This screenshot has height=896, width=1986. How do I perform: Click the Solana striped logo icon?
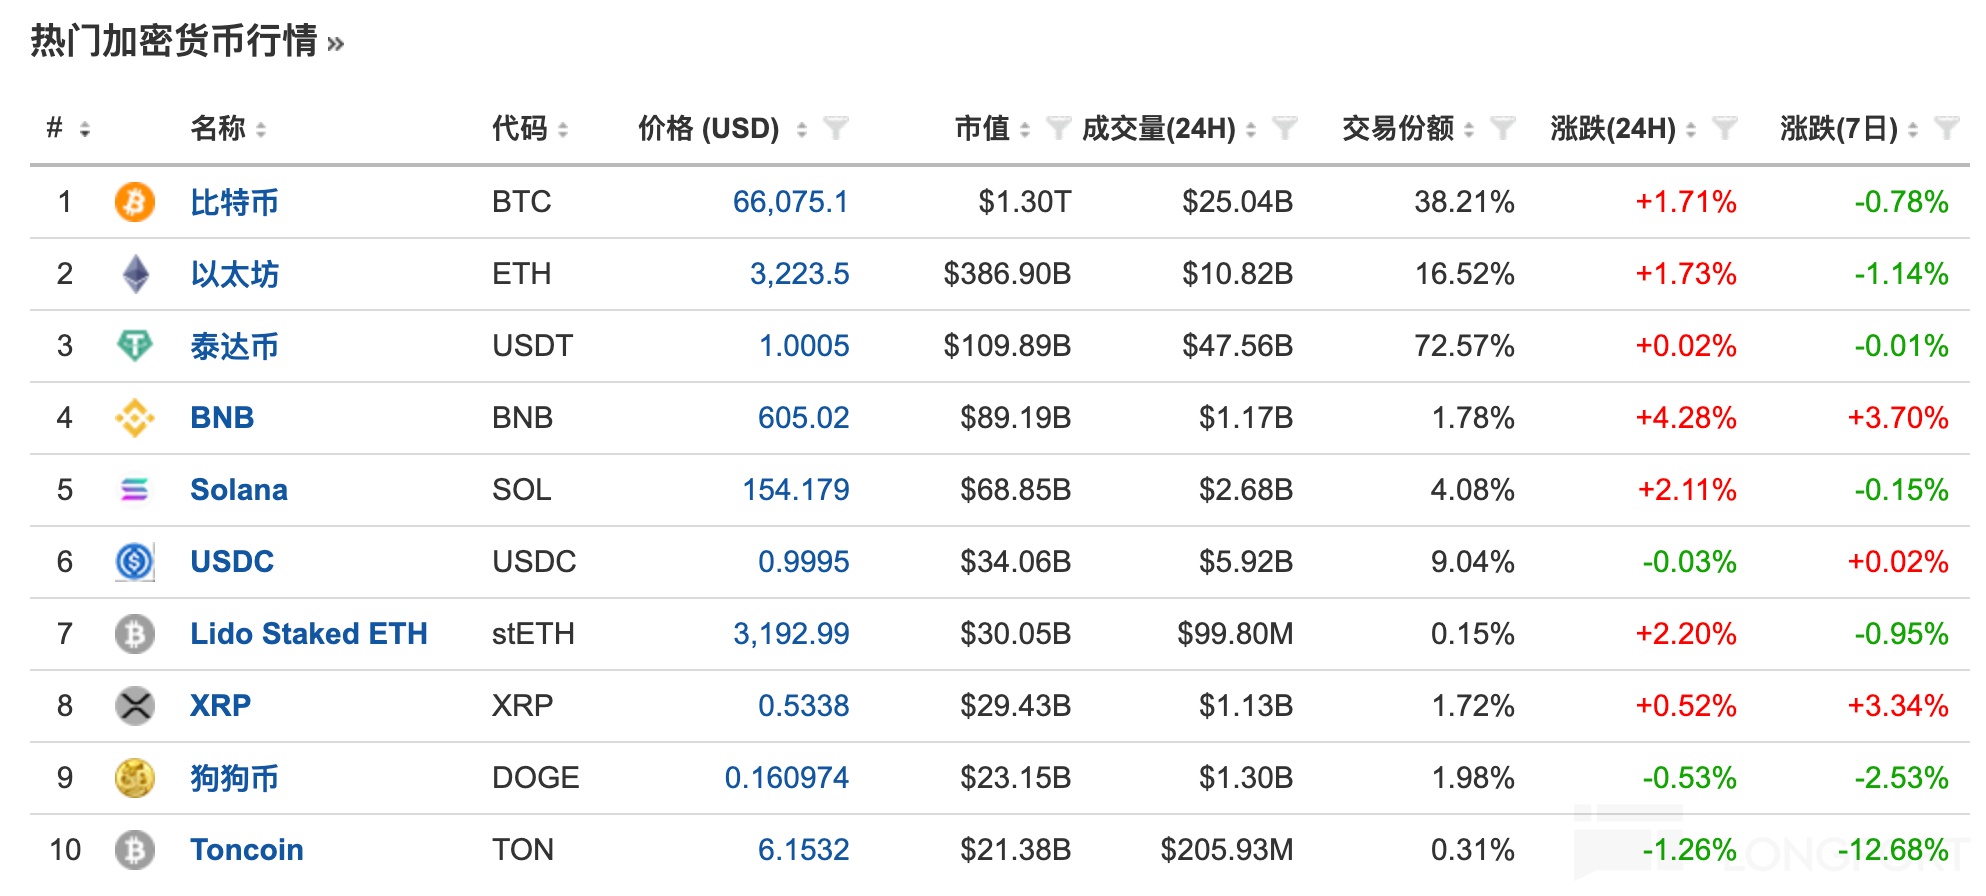click(x=134, y=490)
